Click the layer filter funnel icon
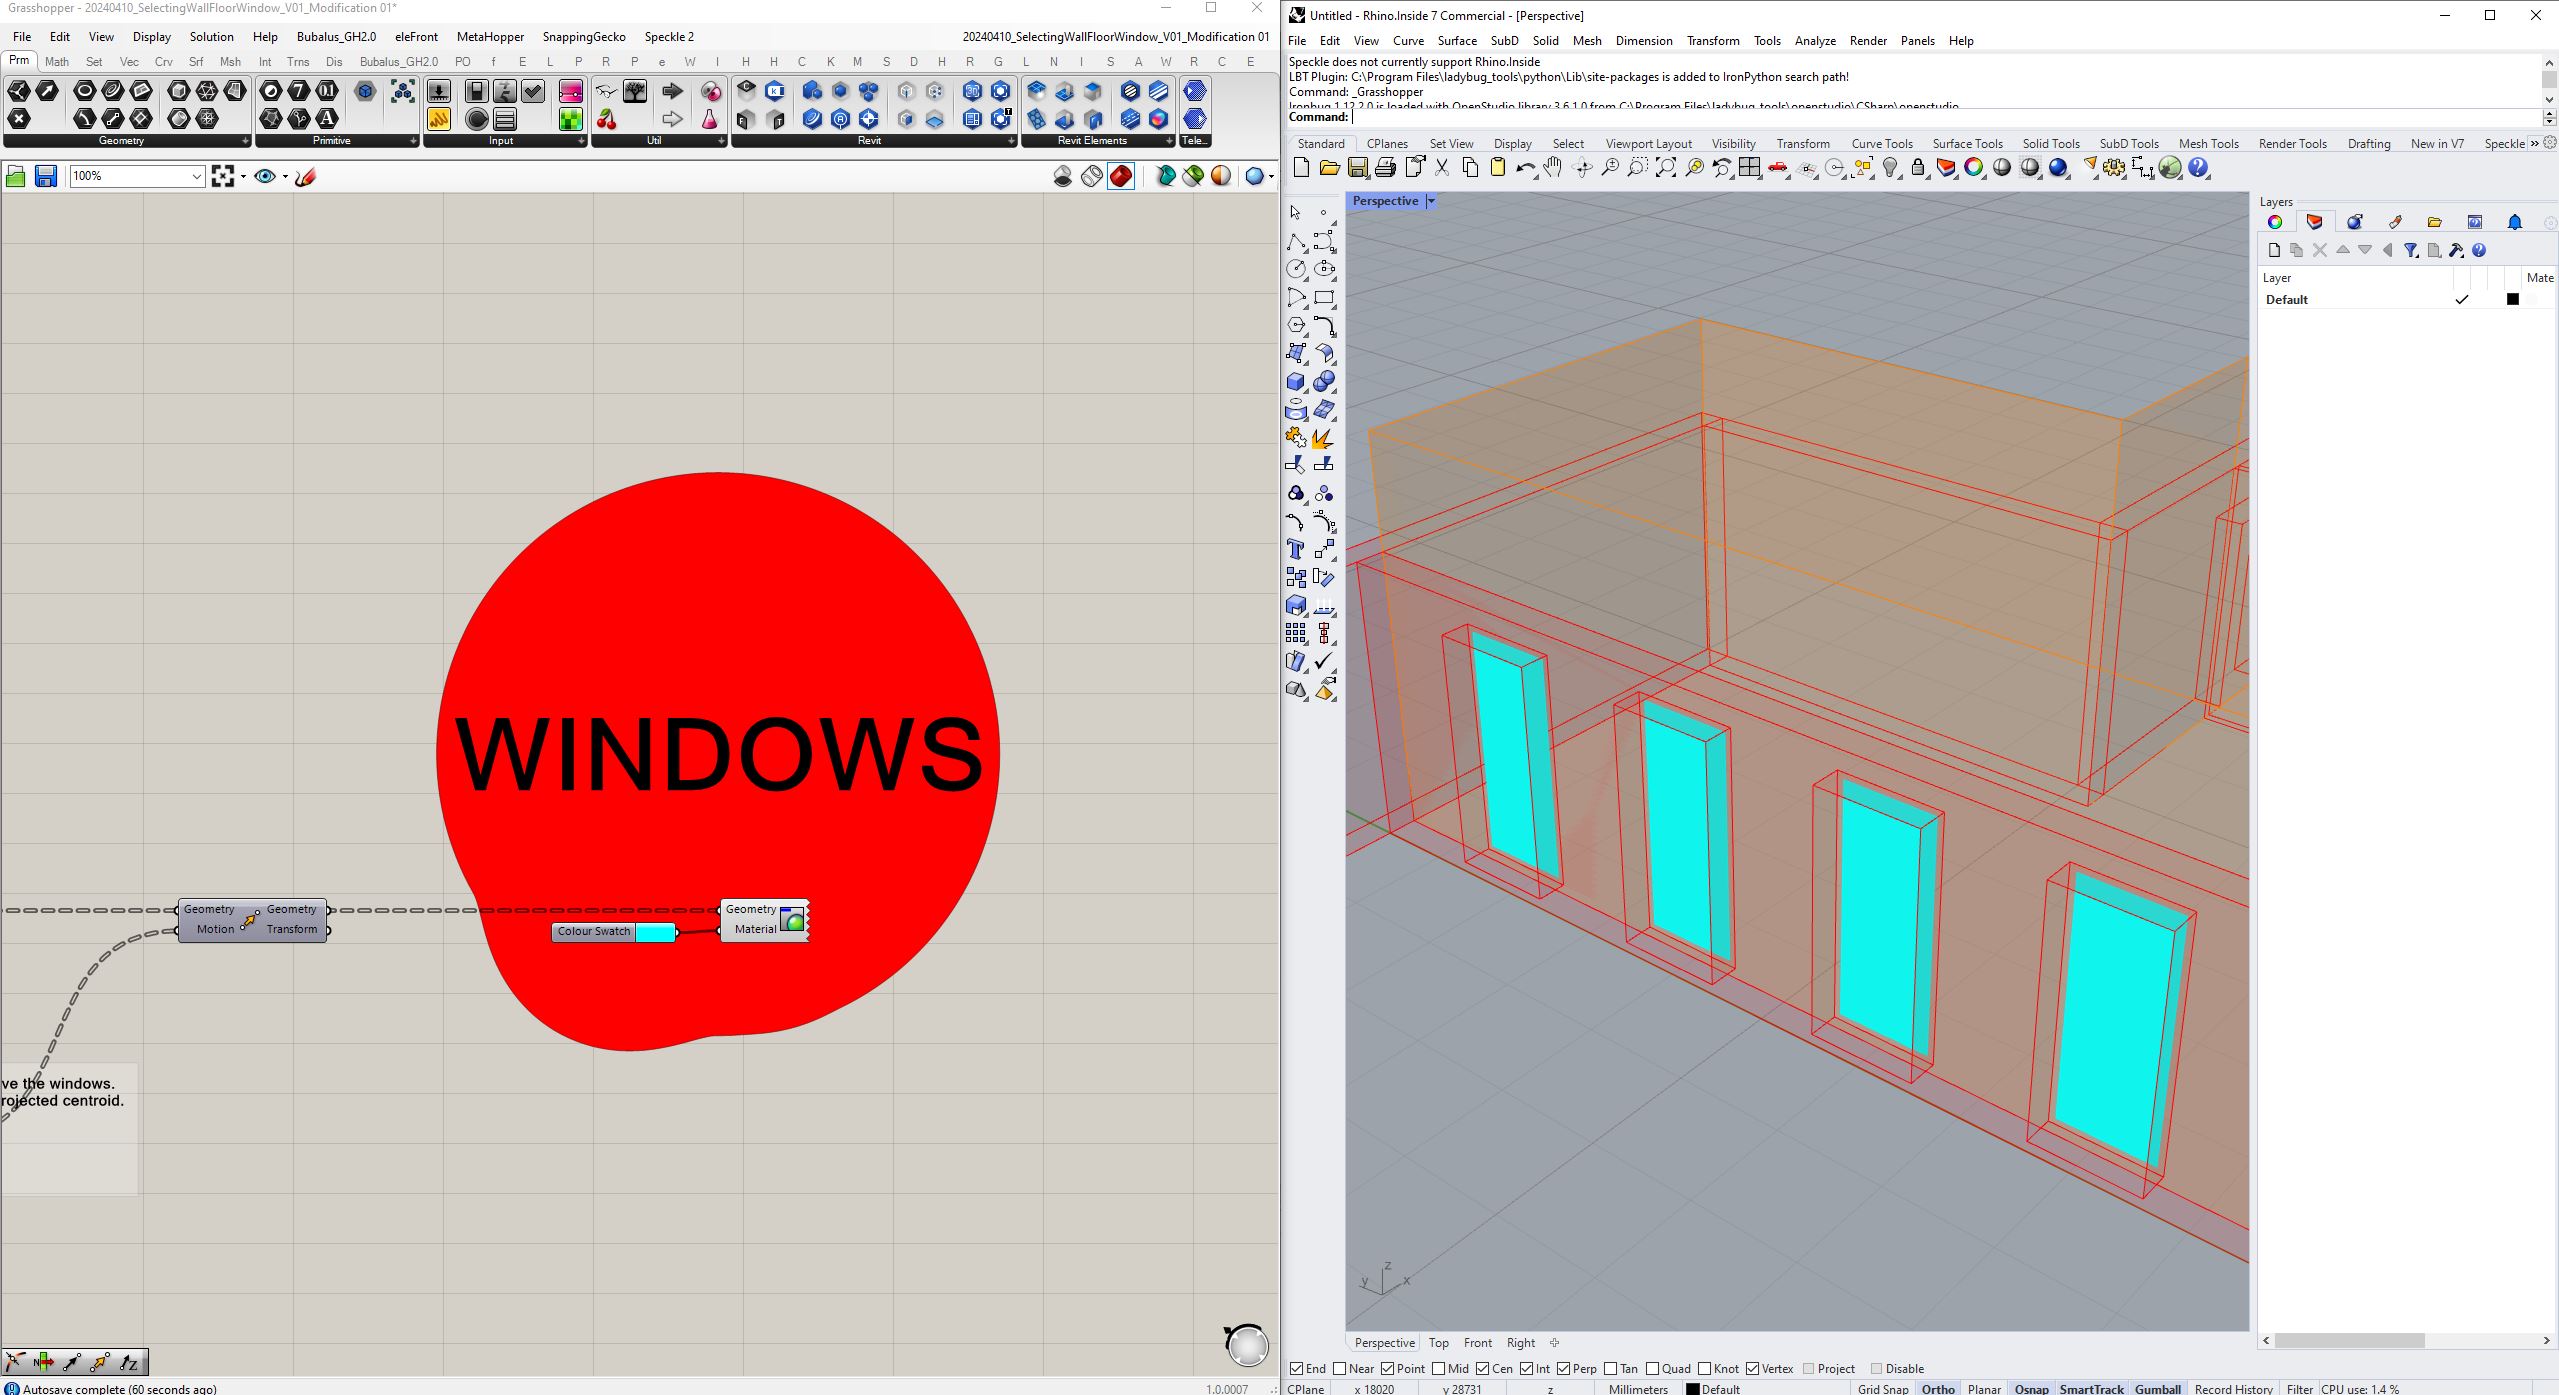 pos(2411,250)
